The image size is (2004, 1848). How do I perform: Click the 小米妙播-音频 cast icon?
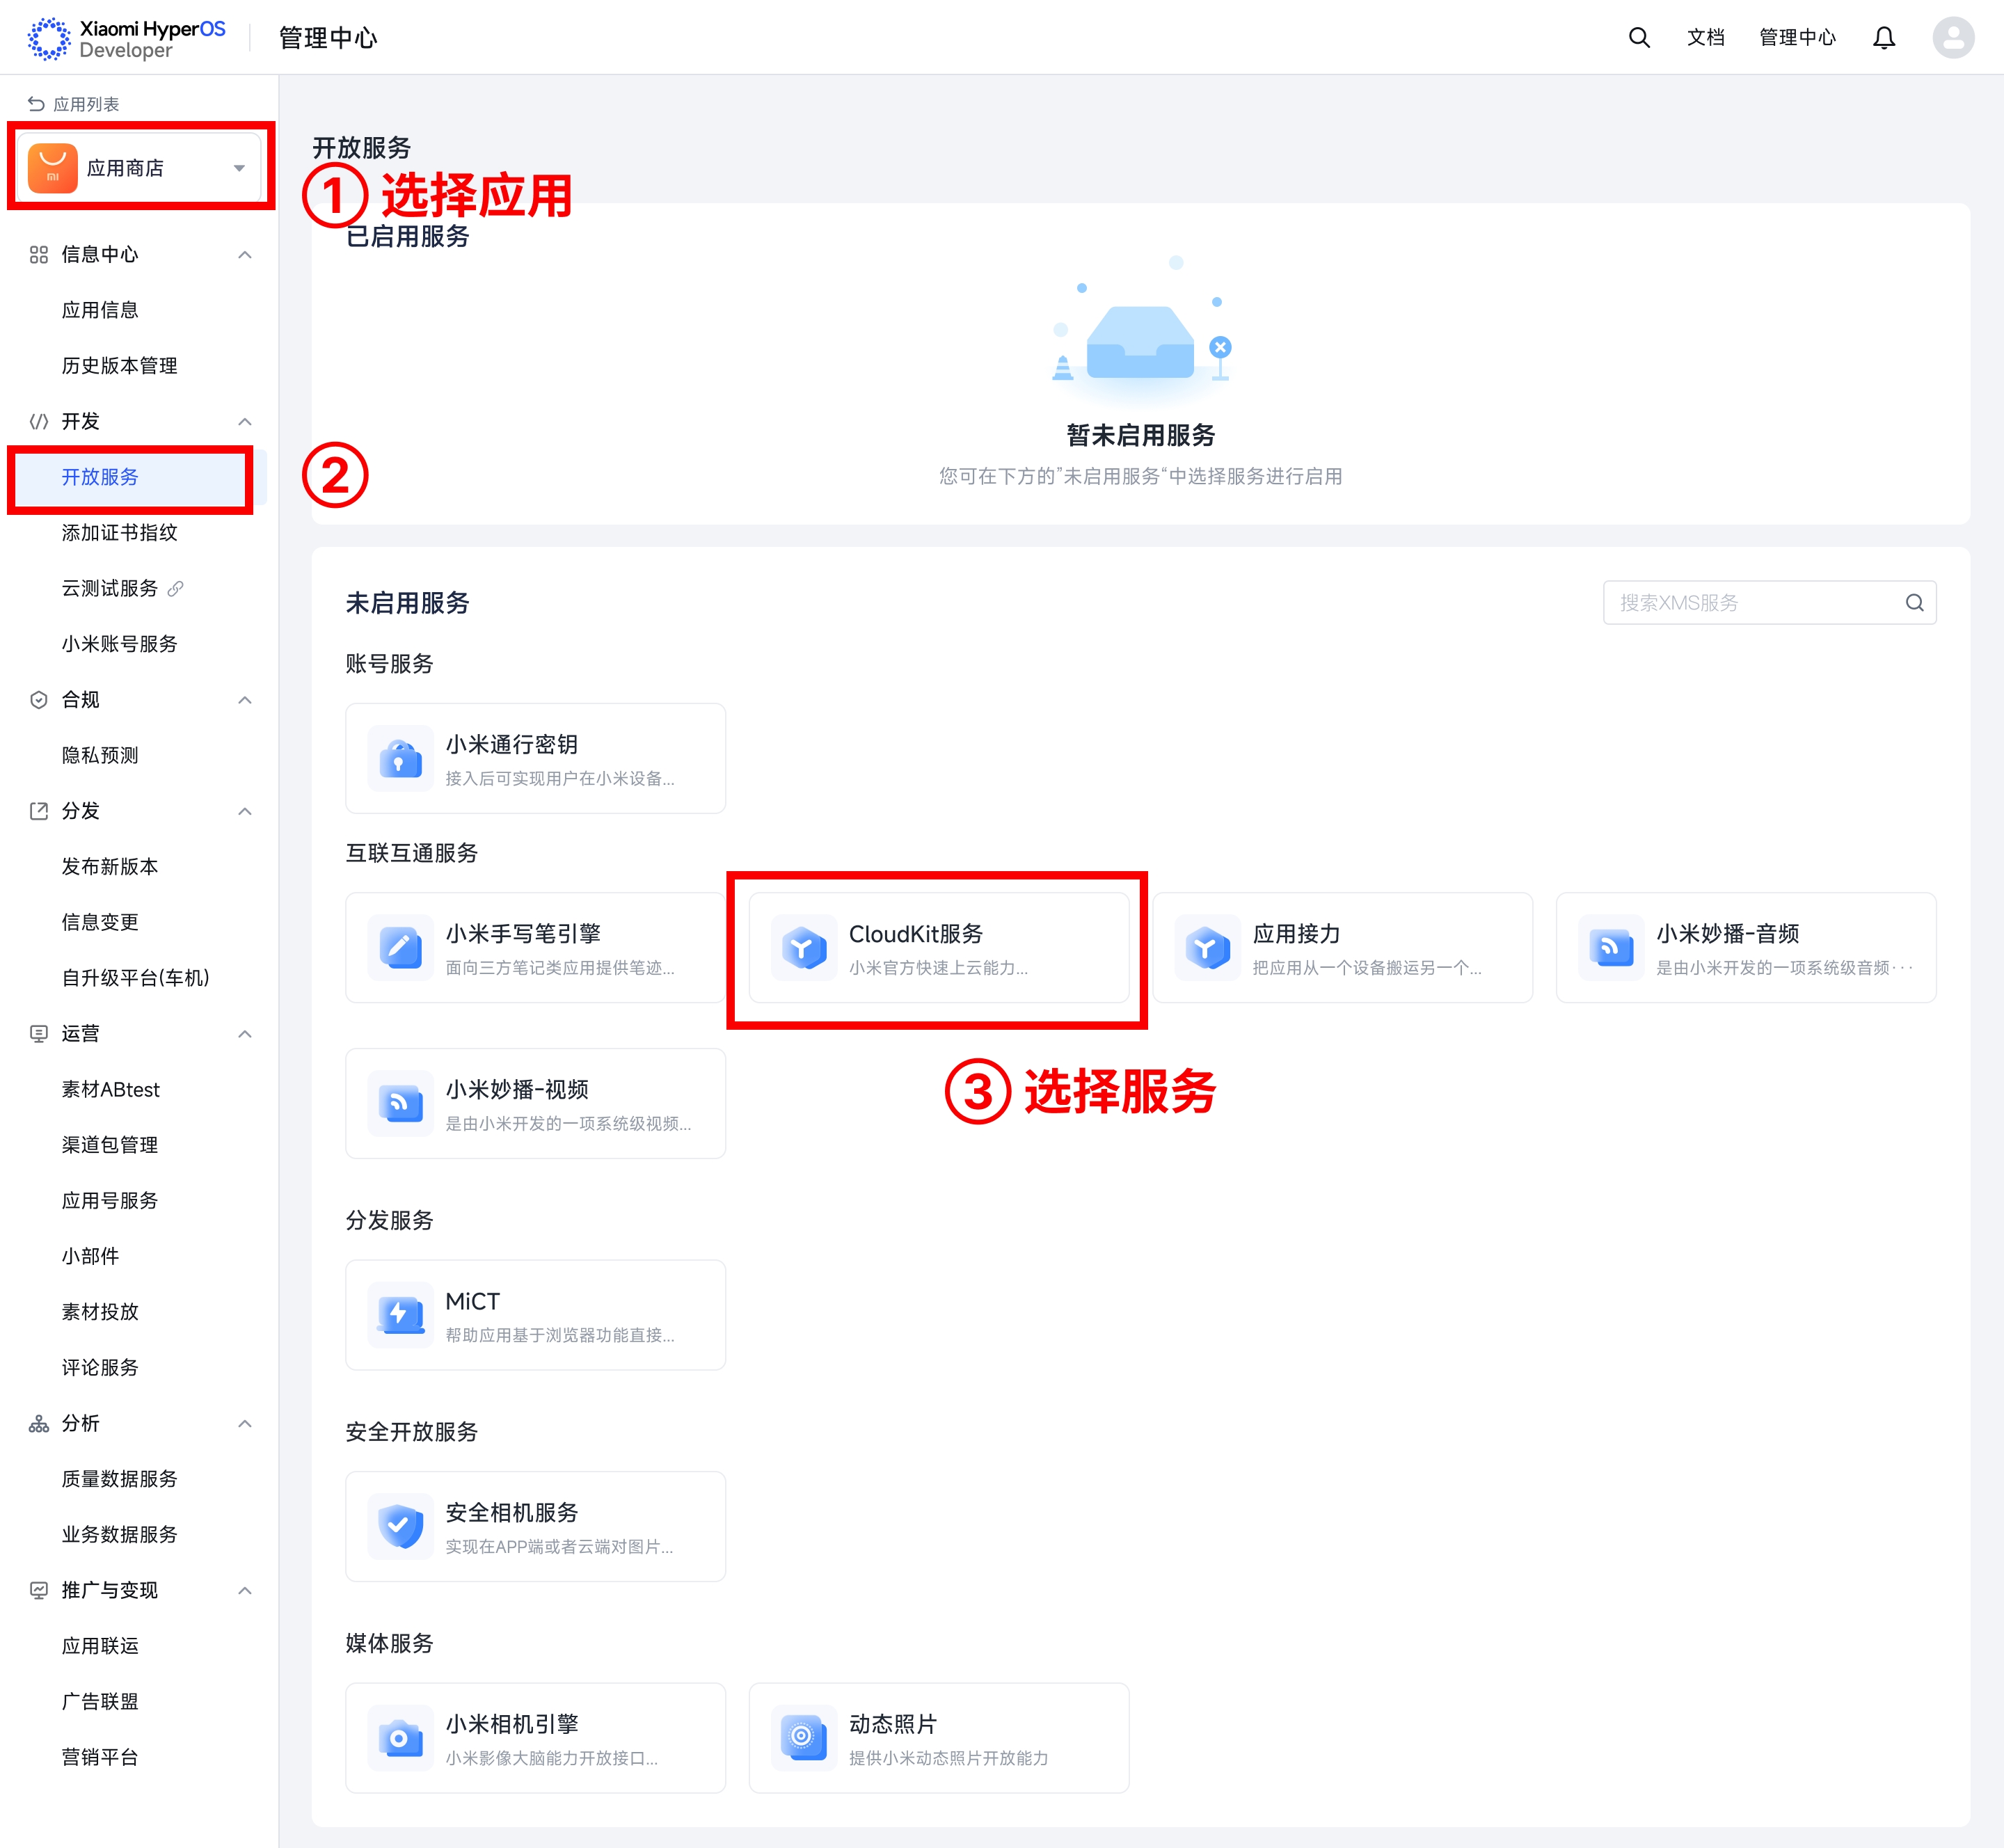pos(1611,948)
